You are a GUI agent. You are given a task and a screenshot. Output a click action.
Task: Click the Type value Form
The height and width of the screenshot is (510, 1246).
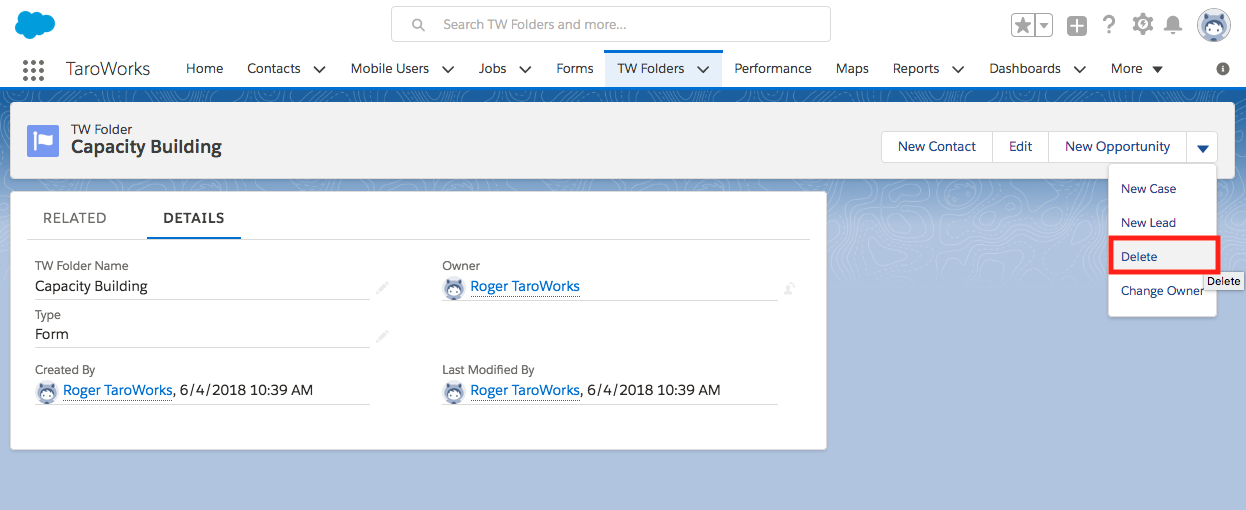52,334
